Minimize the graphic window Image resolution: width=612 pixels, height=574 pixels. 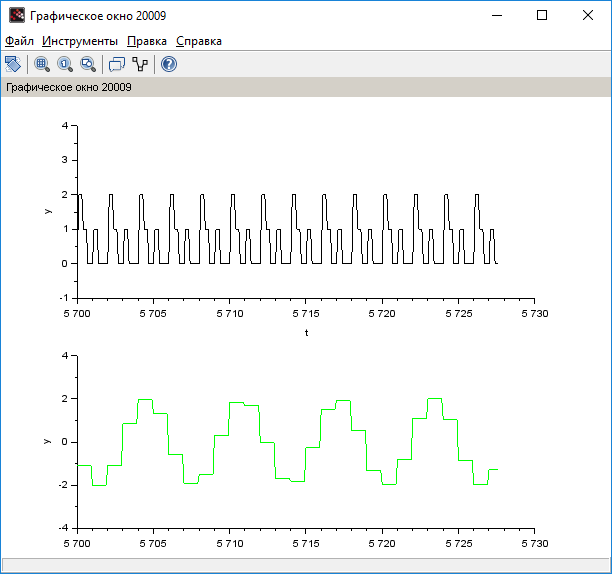click(497, 16)
